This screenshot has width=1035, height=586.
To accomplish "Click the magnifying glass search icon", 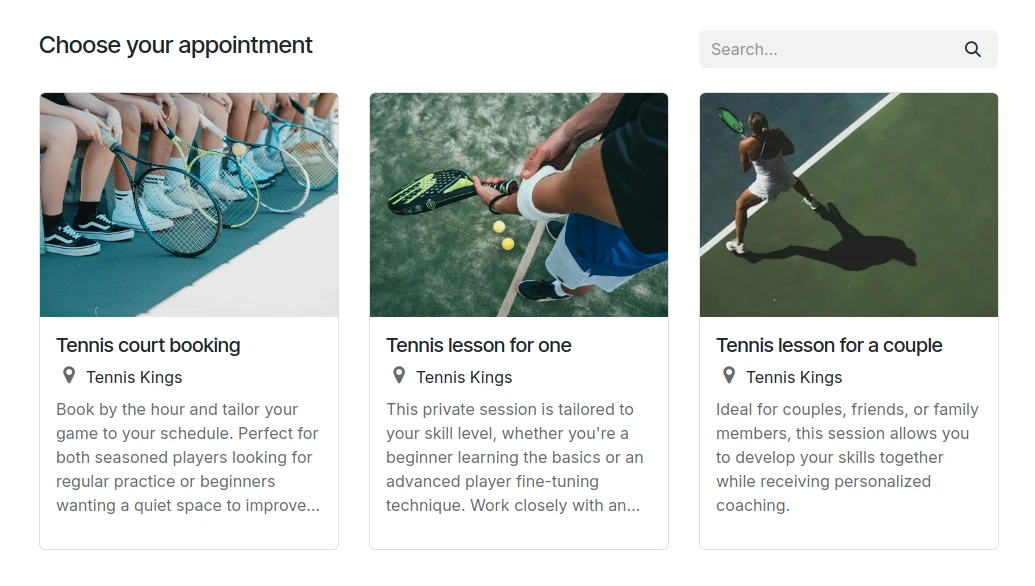I will coord(972,50).
